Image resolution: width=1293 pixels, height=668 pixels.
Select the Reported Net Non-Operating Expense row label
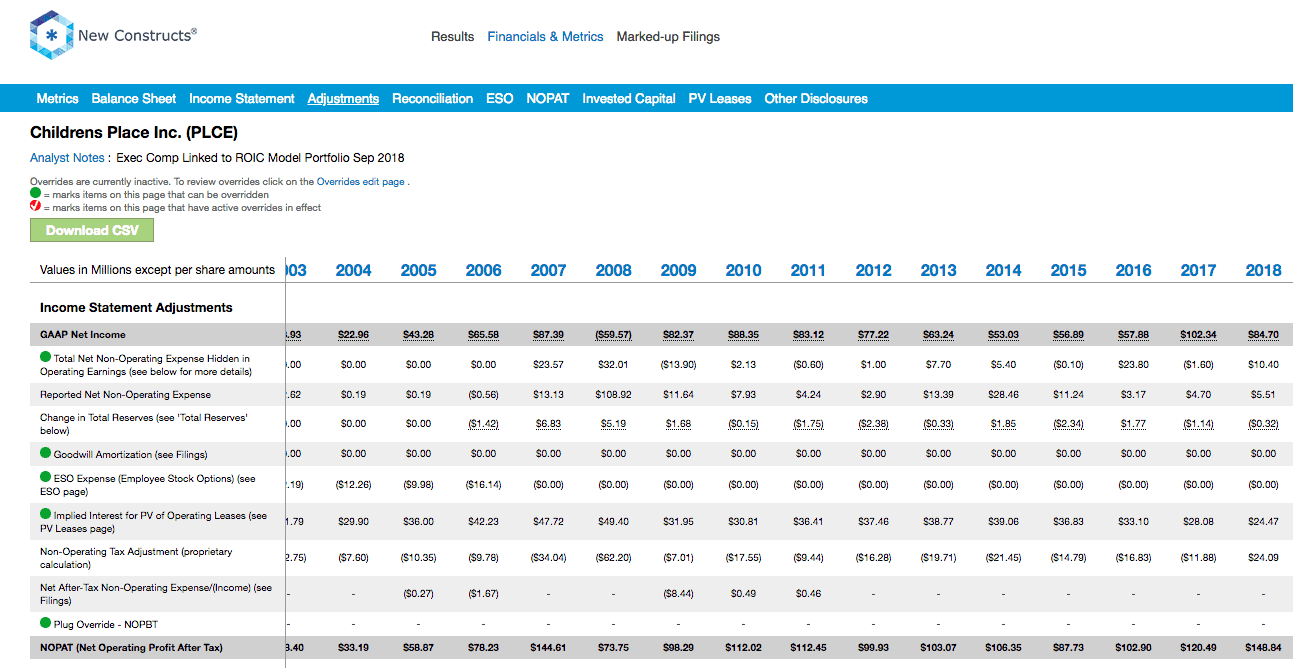pos(125,395)
